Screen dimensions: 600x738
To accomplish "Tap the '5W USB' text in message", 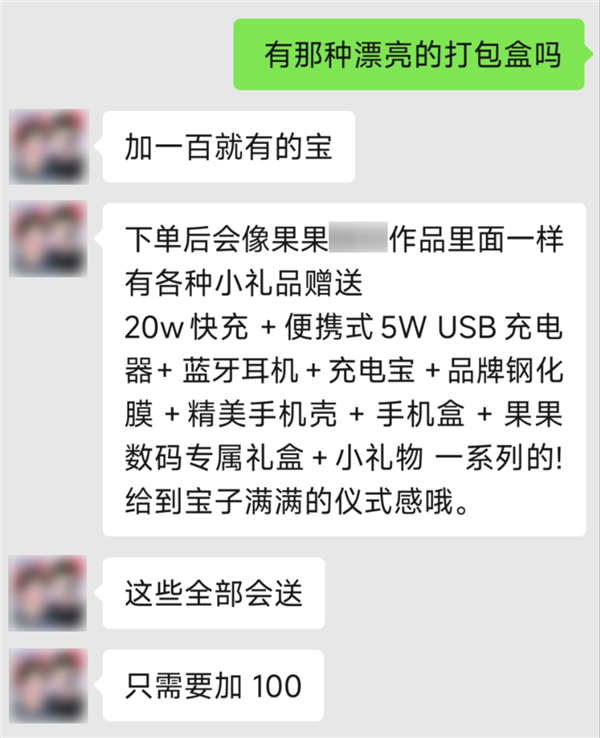I will tap(439, 327).
